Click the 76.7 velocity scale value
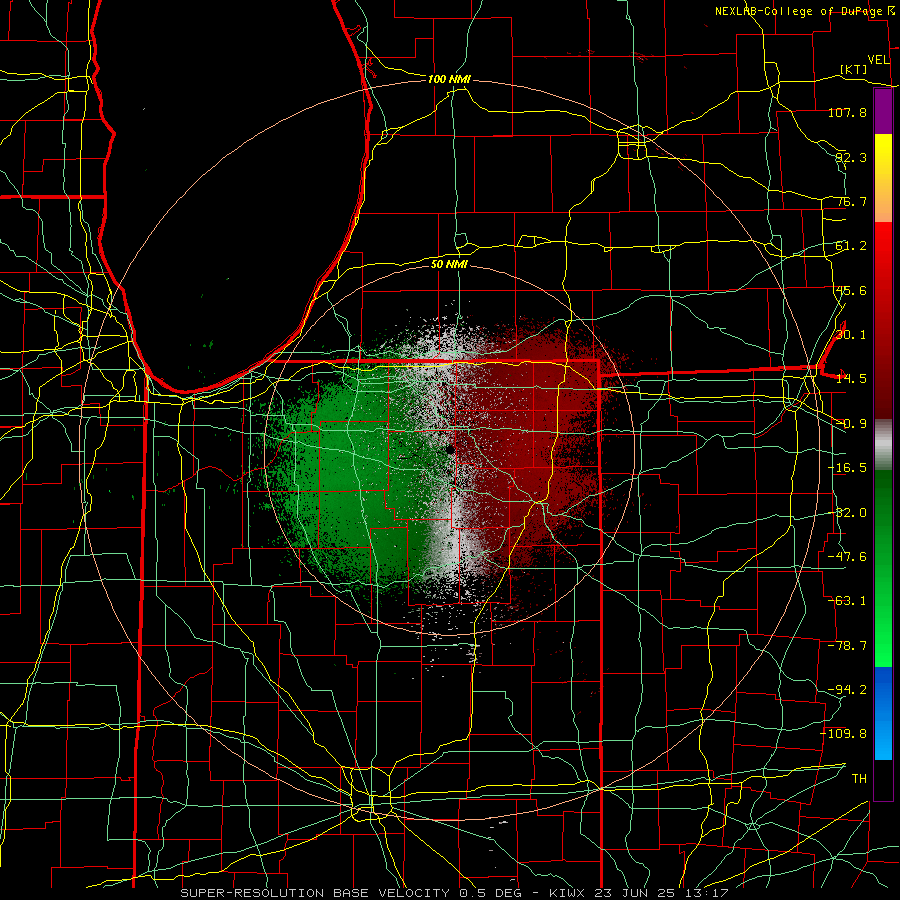This screenshot has height=900, width=900. [x=851, y=201]
